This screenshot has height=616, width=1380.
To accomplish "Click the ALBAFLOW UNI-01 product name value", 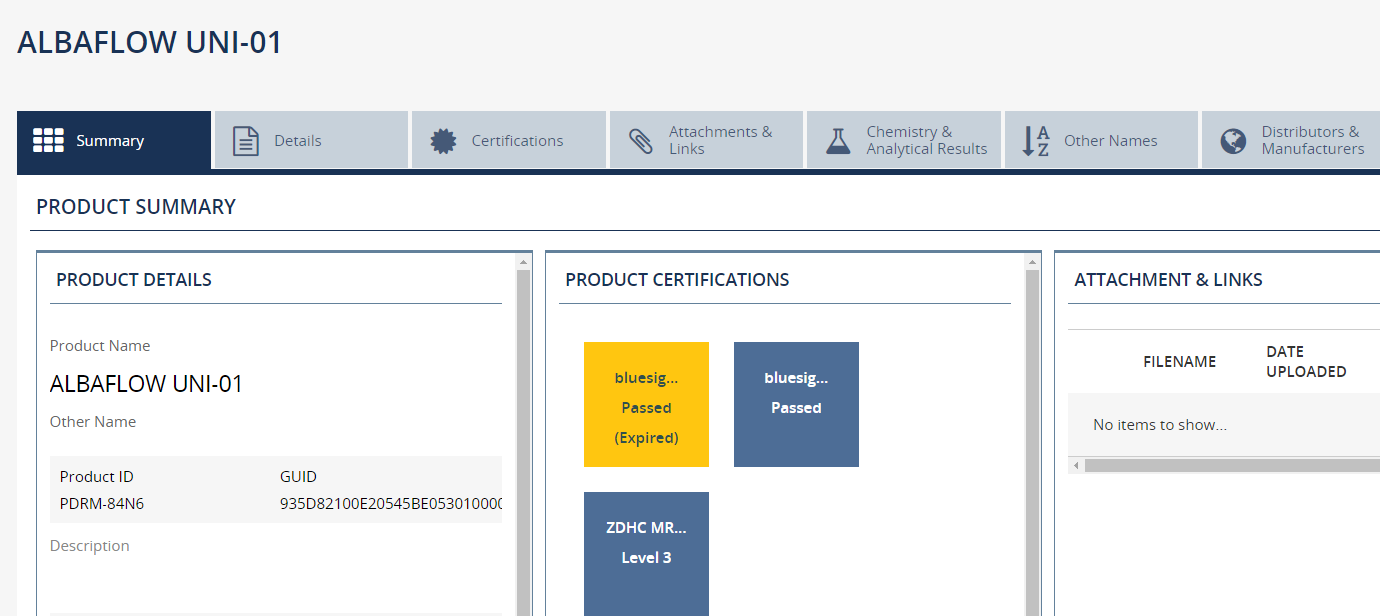I will click(146, 384).
